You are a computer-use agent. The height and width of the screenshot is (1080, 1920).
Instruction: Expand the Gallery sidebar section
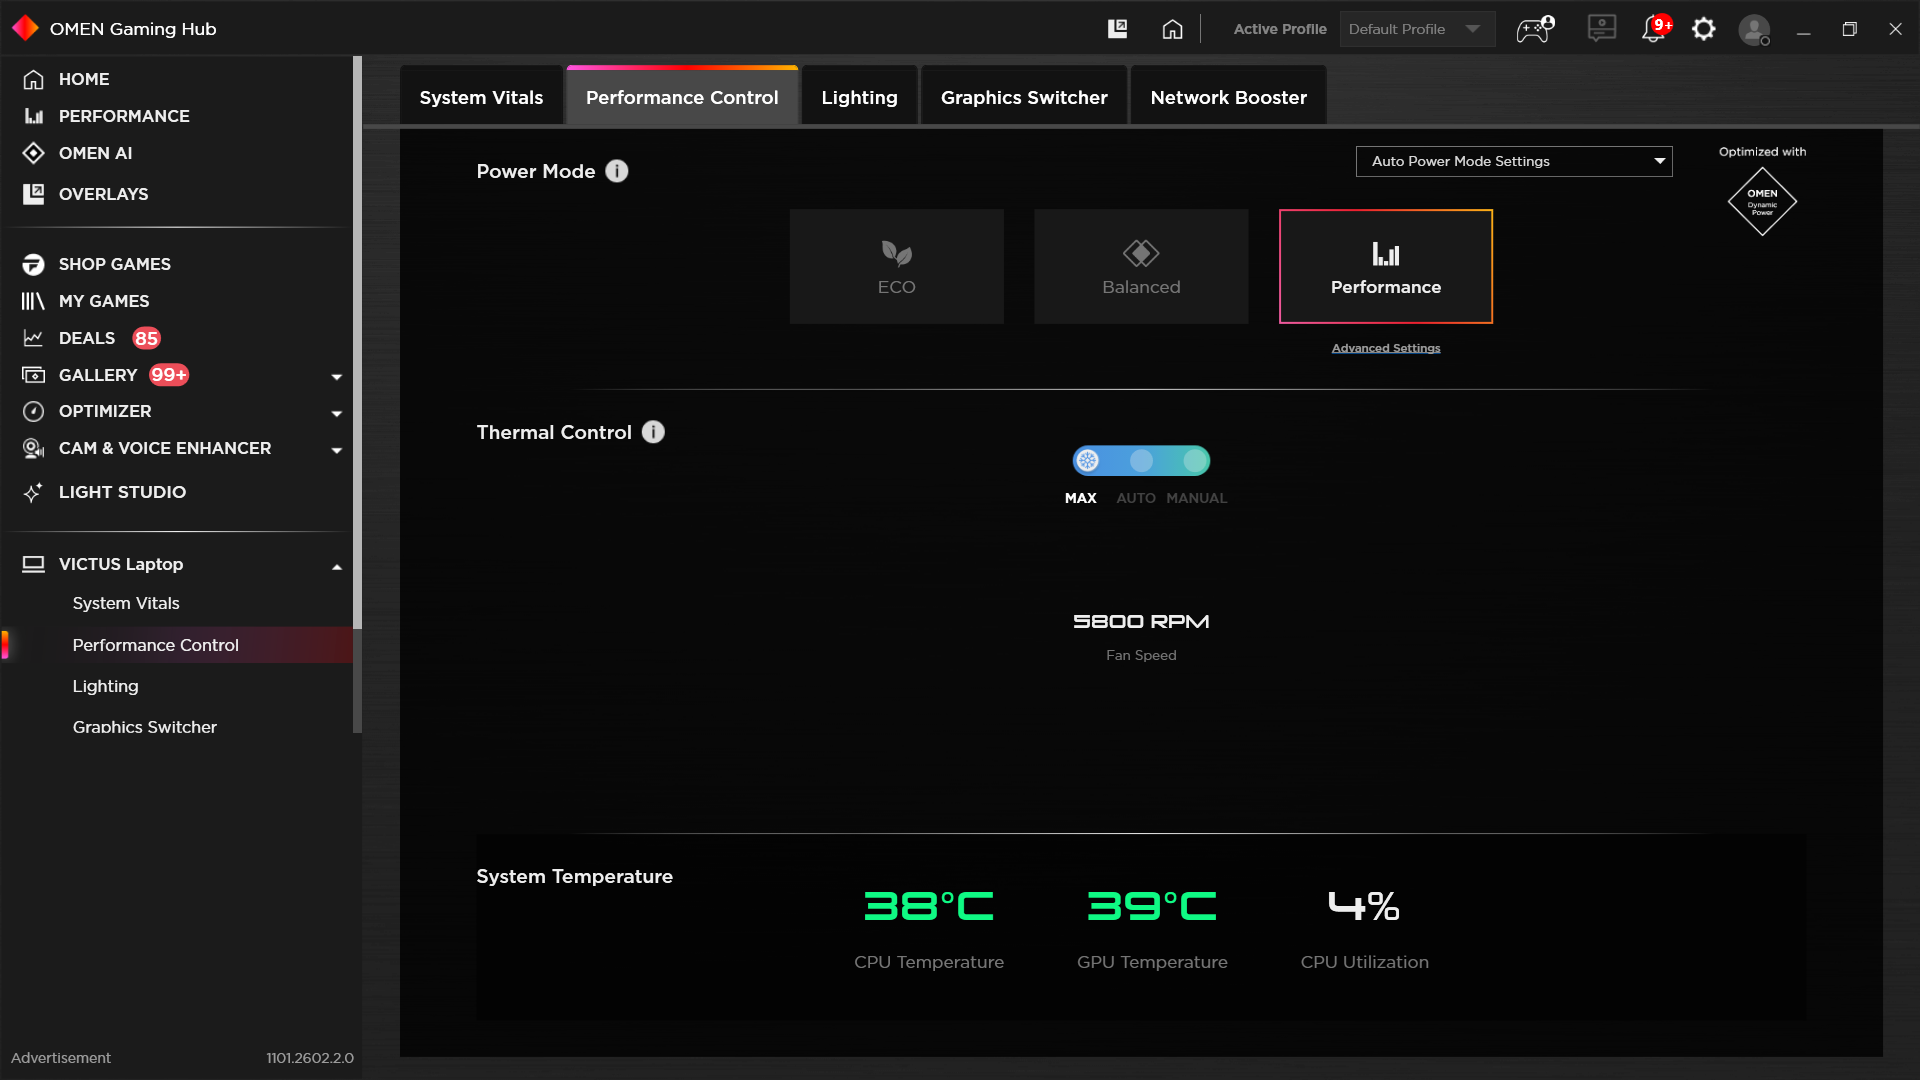point(337,376)
